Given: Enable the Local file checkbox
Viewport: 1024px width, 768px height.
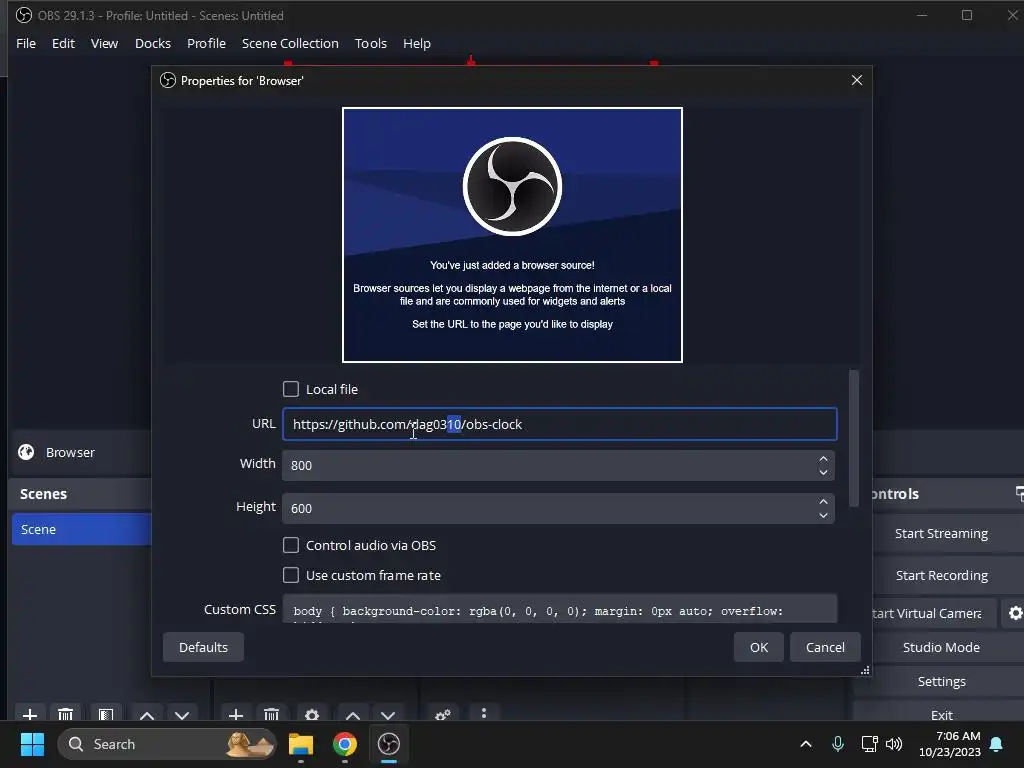Looking at the screenshot, I should [x=291, y=389].
